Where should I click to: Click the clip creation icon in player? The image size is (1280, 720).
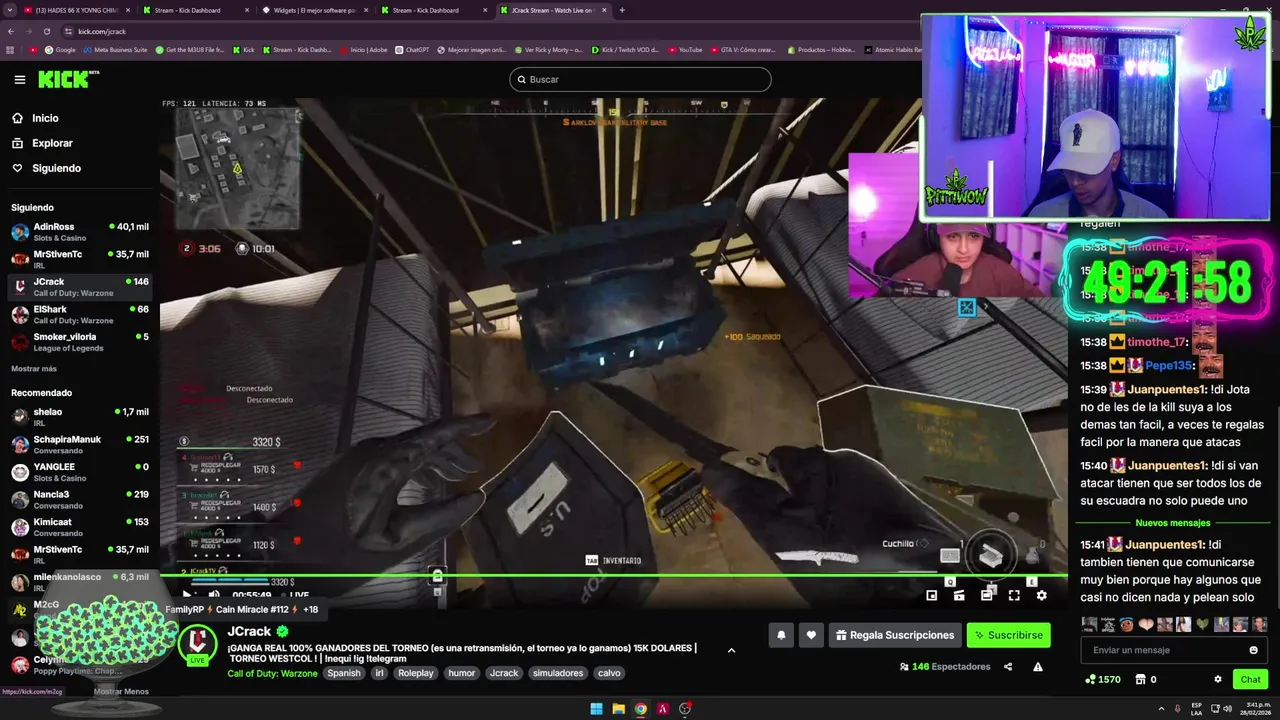959,595
